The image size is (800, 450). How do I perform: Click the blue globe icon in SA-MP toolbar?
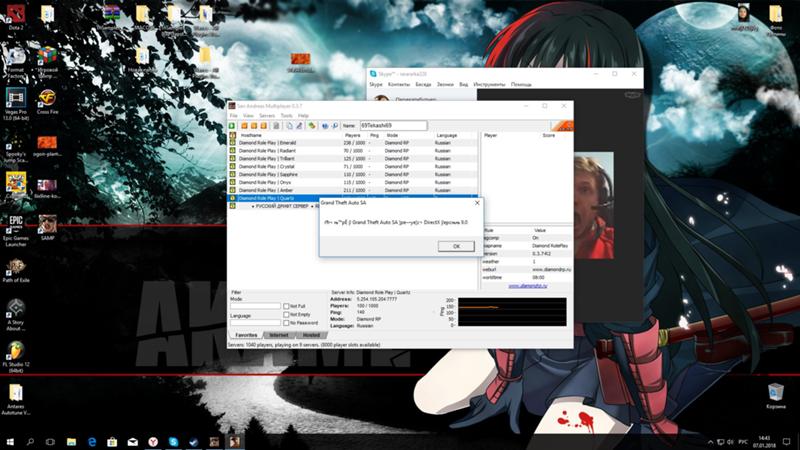[324, 126]
